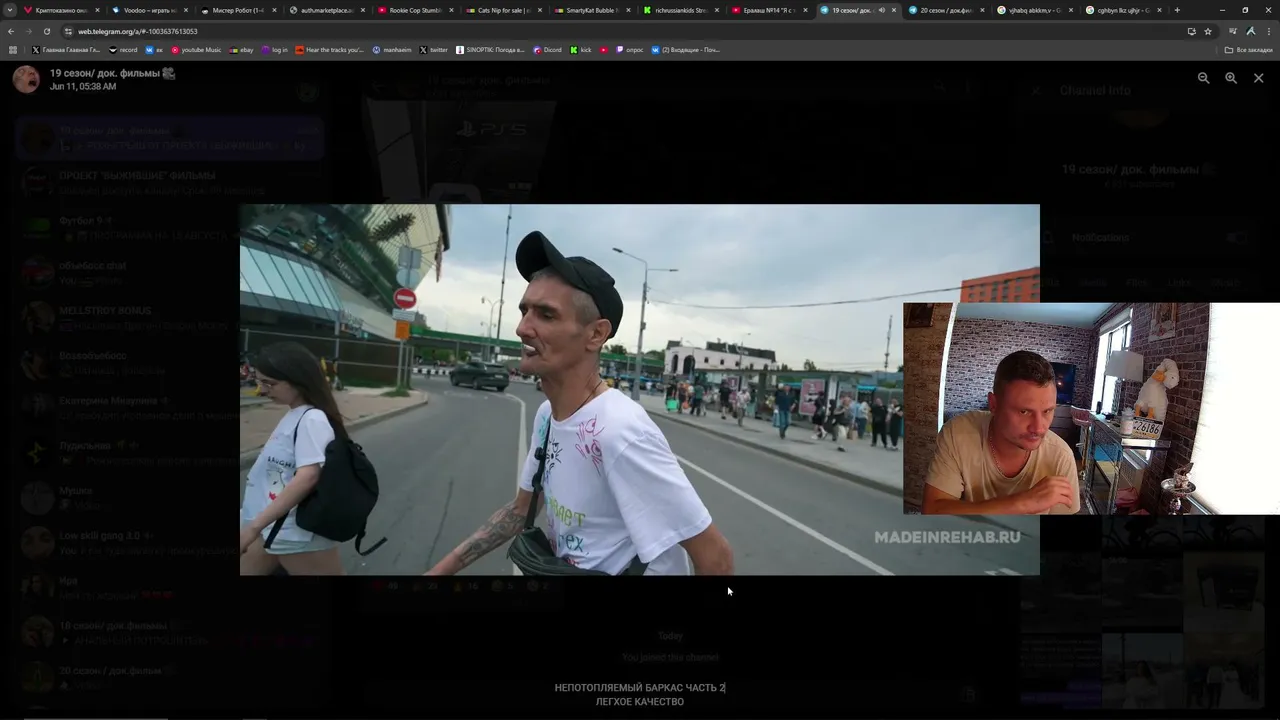Image resolution: width=1280 pixels, height=720 pixels.
Task: Close the Мистер Робот tab
Action: 274,10
